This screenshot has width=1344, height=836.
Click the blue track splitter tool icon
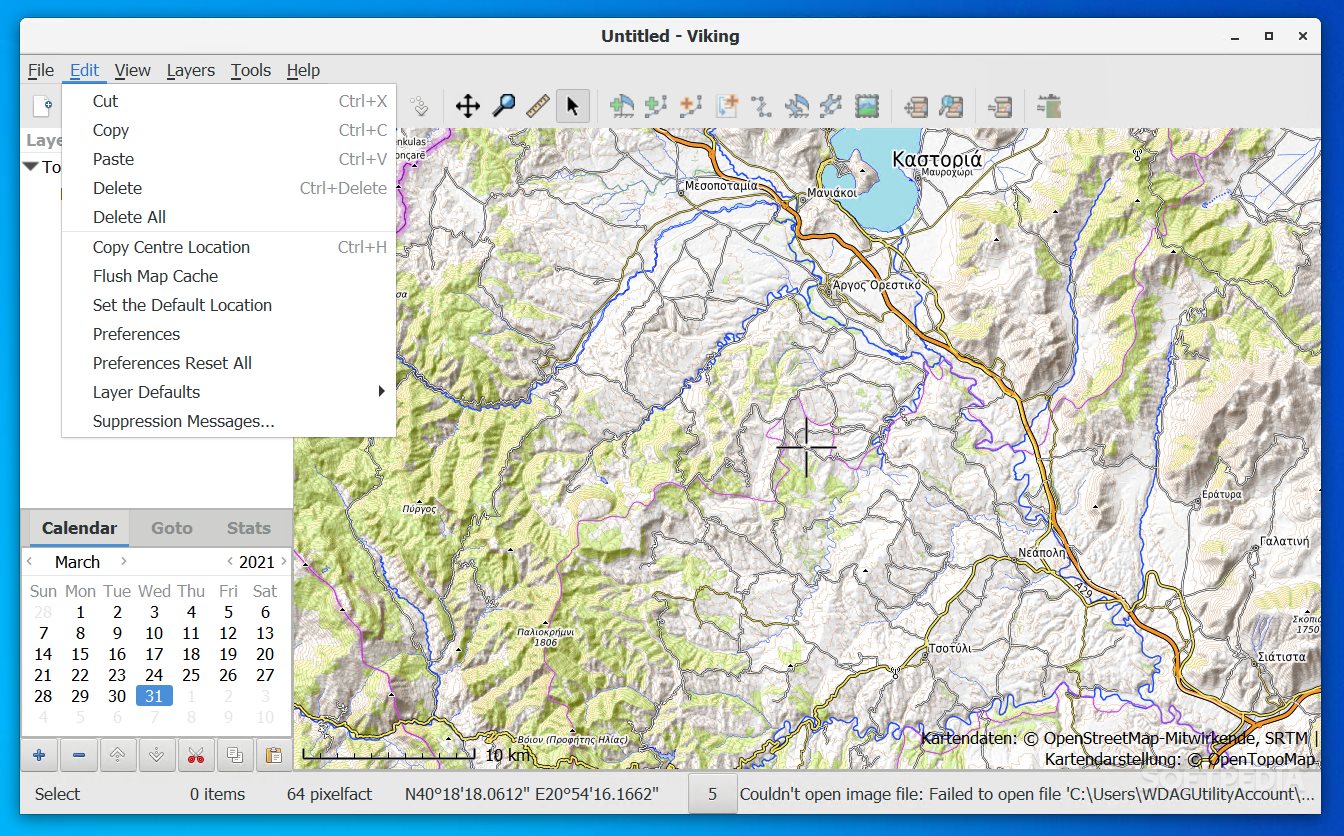[x=831, y=106]
